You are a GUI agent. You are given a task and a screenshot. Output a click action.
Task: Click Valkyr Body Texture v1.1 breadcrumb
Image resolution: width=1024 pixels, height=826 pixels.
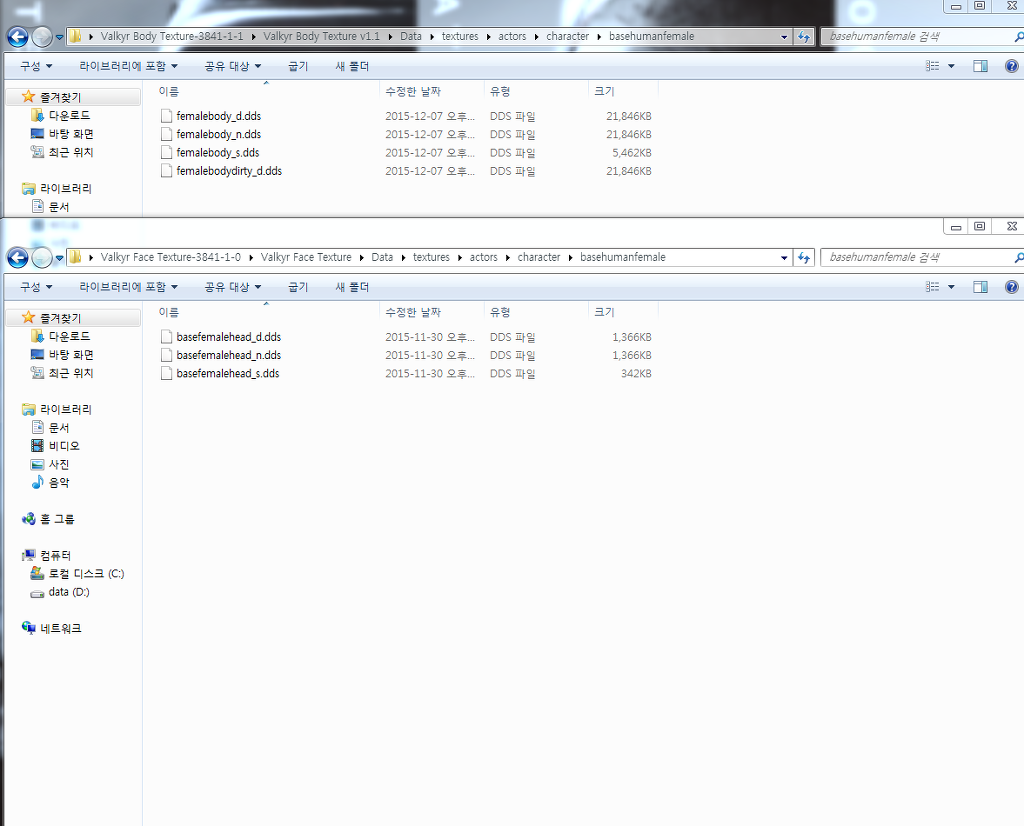click(321, 37)
